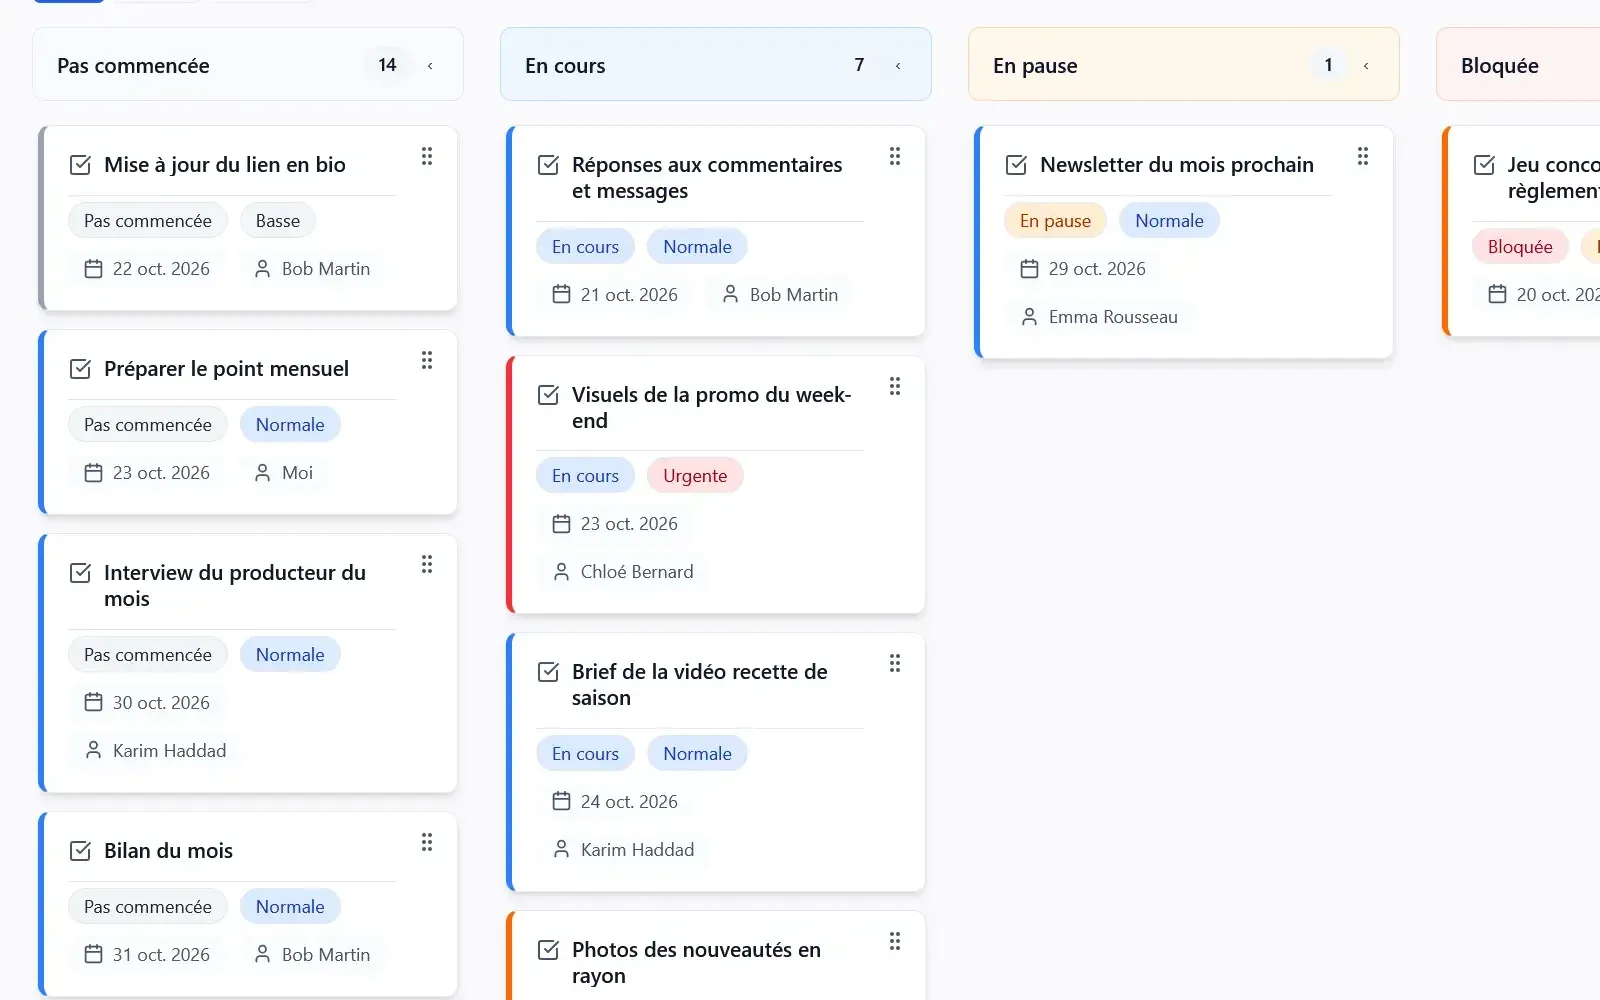Click person icon next to Karim Haddad in Interview card
Viewport: 1600px width, 1000px height.
pos(93,751)
